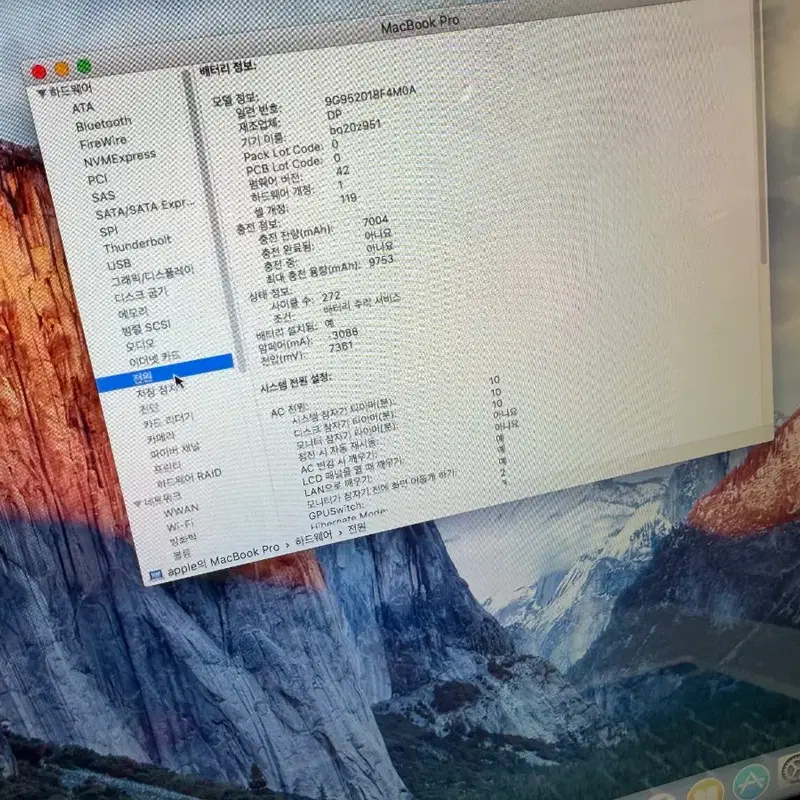Screen dimensions: 800x800
Task: Open the SATA/SATA Expr... entry
Action: 145,209
